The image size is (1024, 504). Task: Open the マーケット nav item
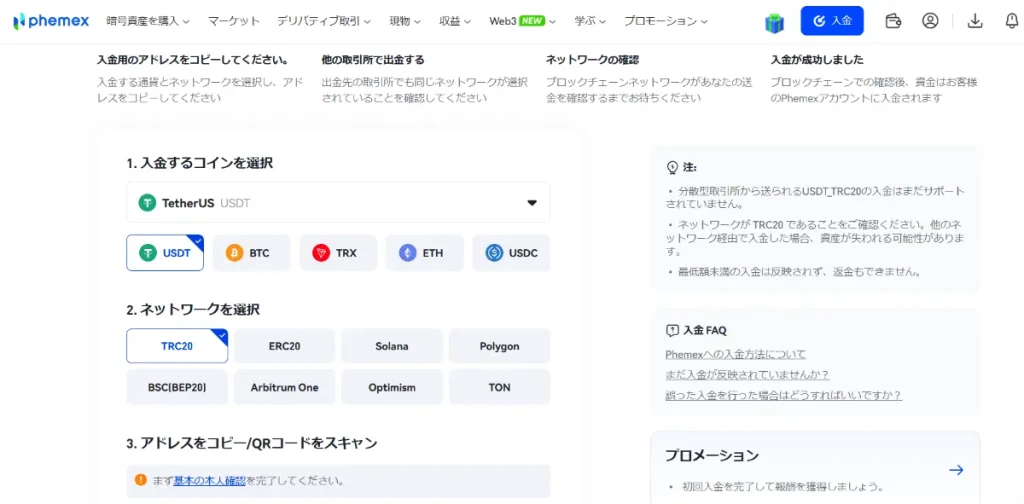(234, 21)
